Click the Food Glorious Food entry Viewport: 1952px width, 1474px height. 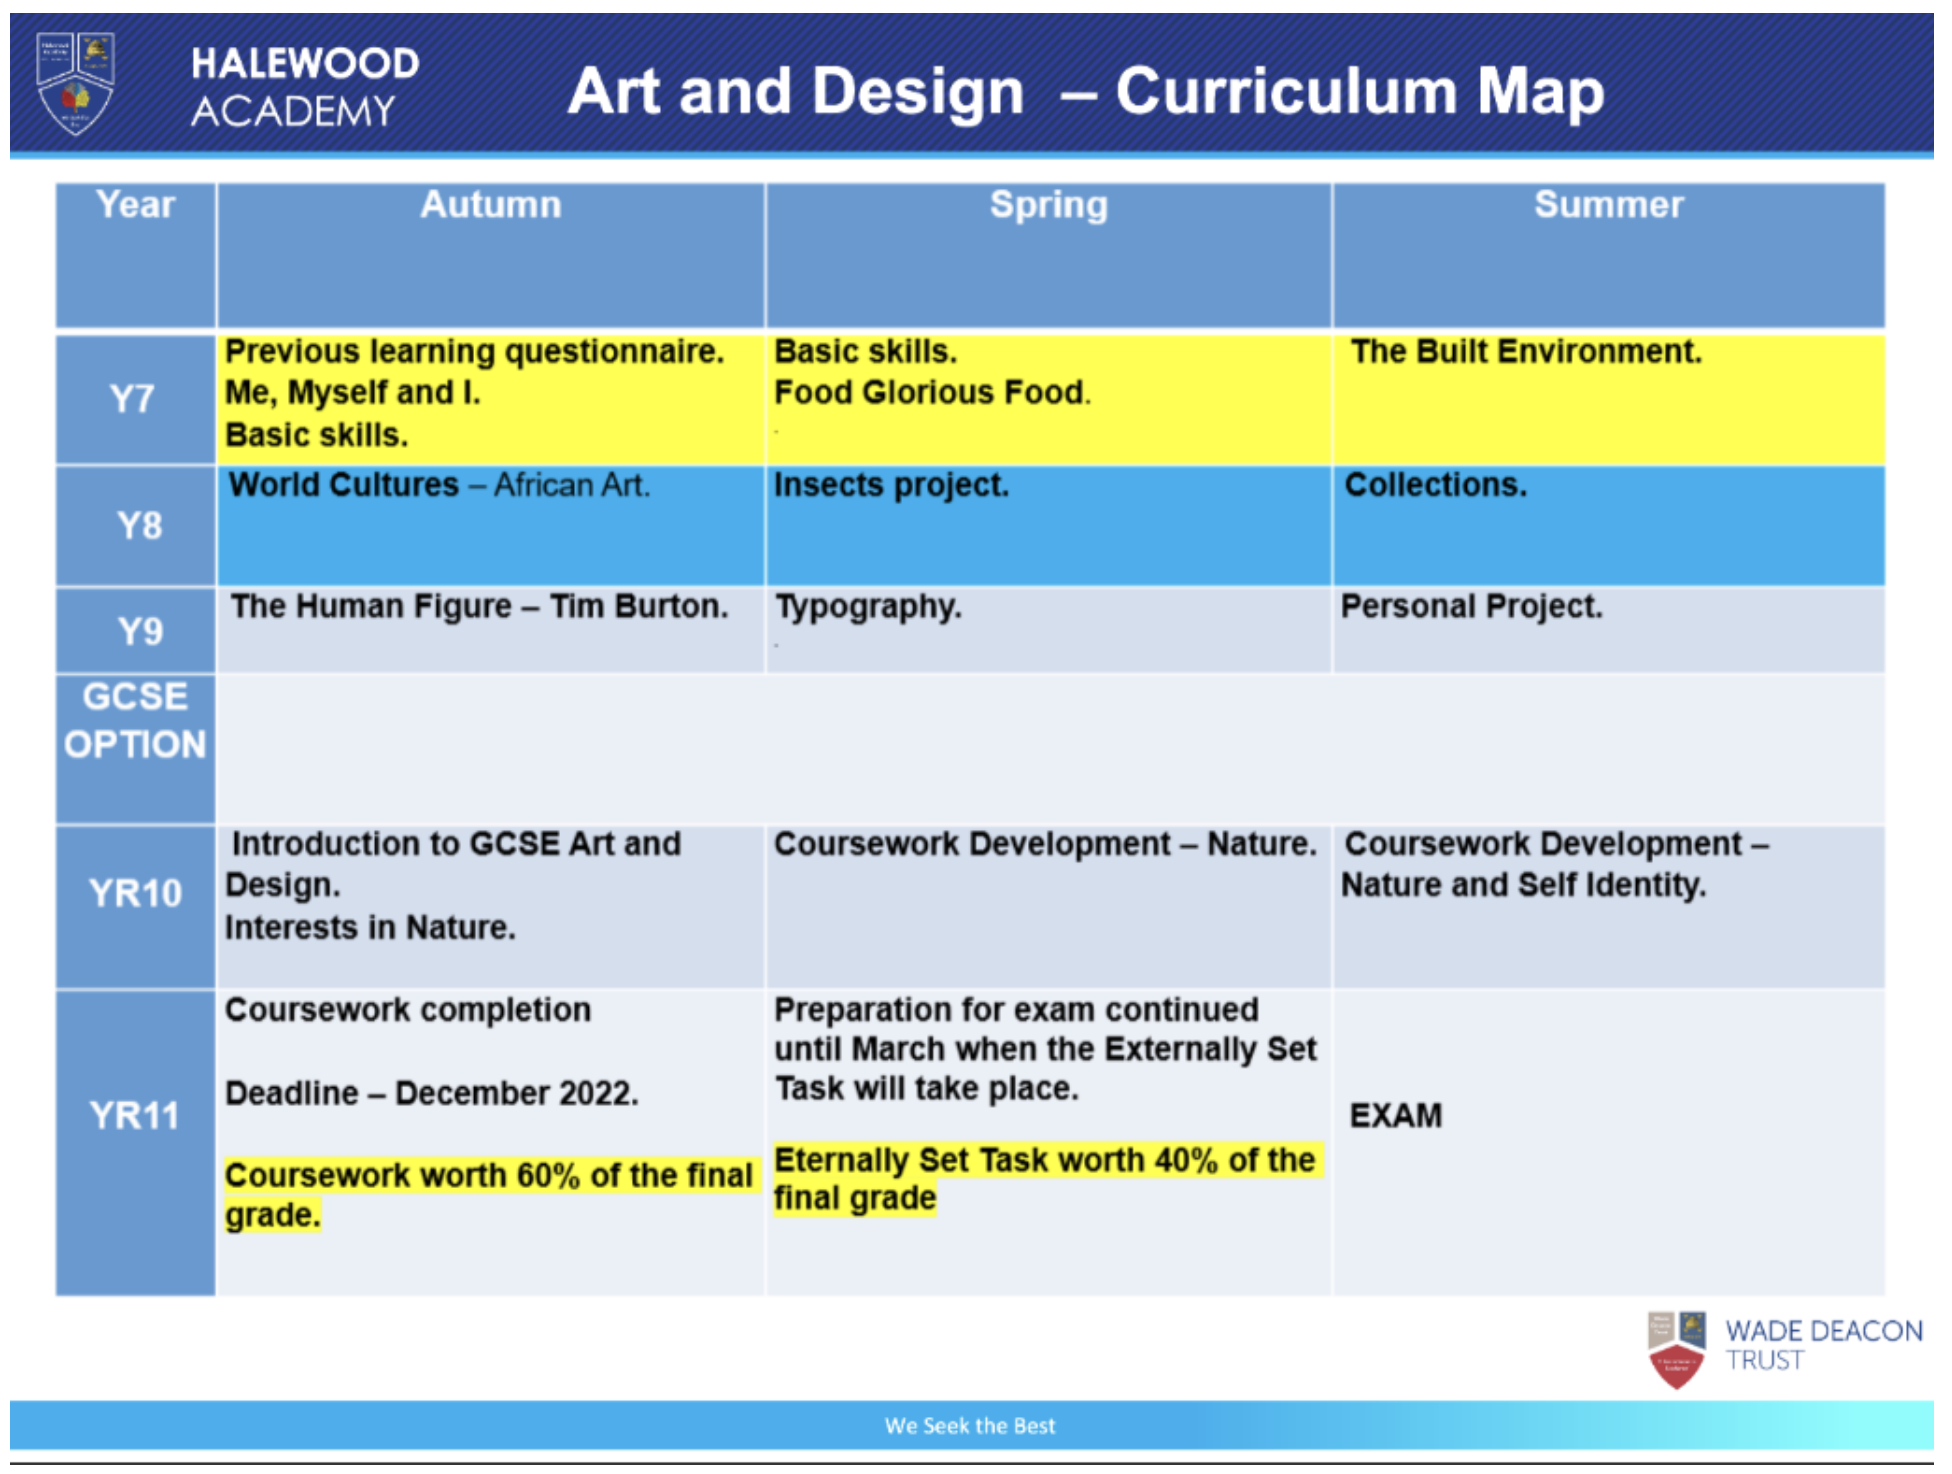pyautogui.click(x=930, y=393)
